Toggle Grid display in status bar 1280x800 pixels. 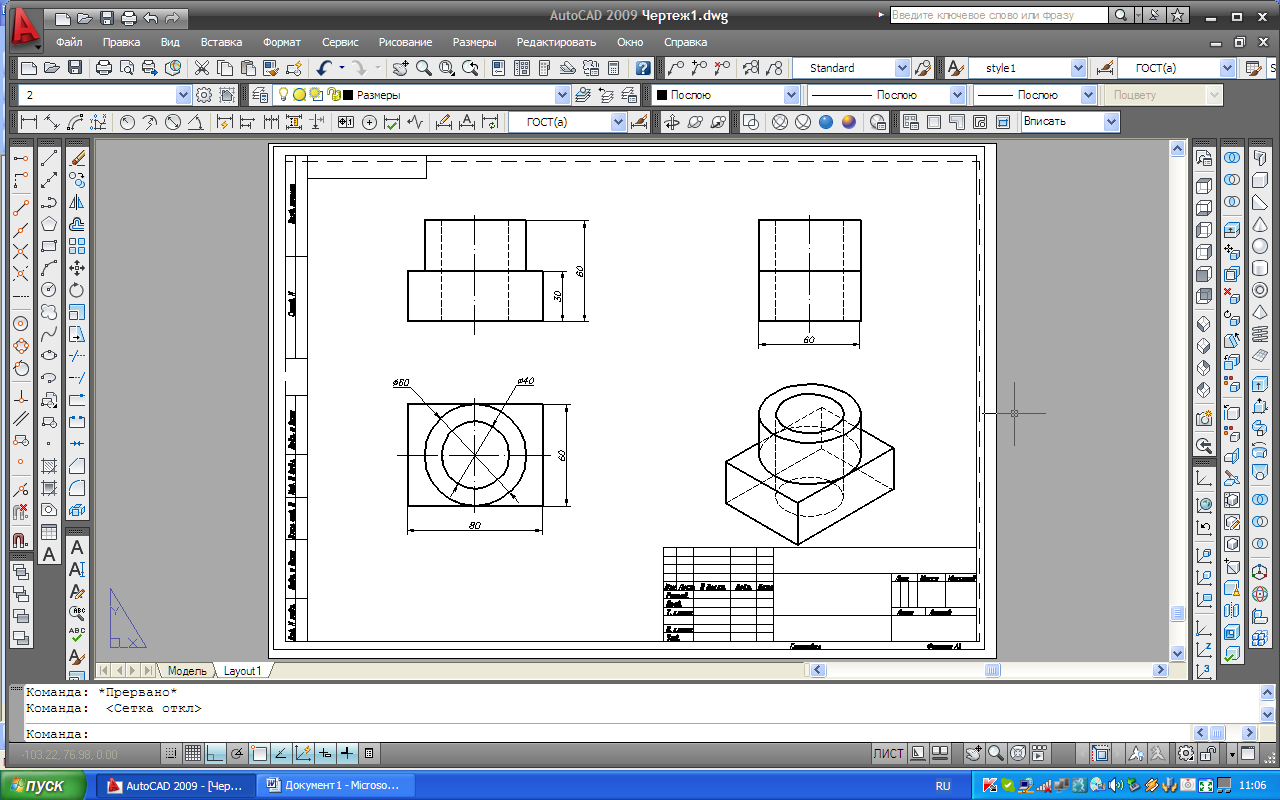[193, 753]
